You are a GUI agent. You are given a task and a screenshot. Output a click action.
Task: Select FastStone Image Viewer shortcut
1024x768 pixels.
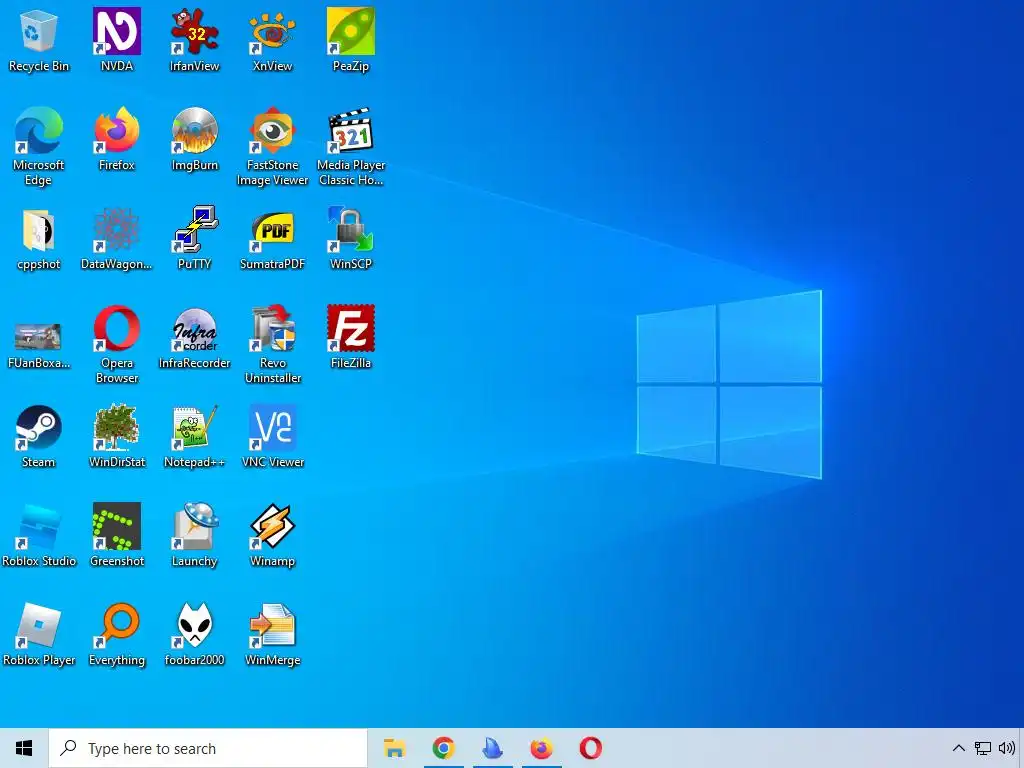pyautogui.click(x=272, y=146)
